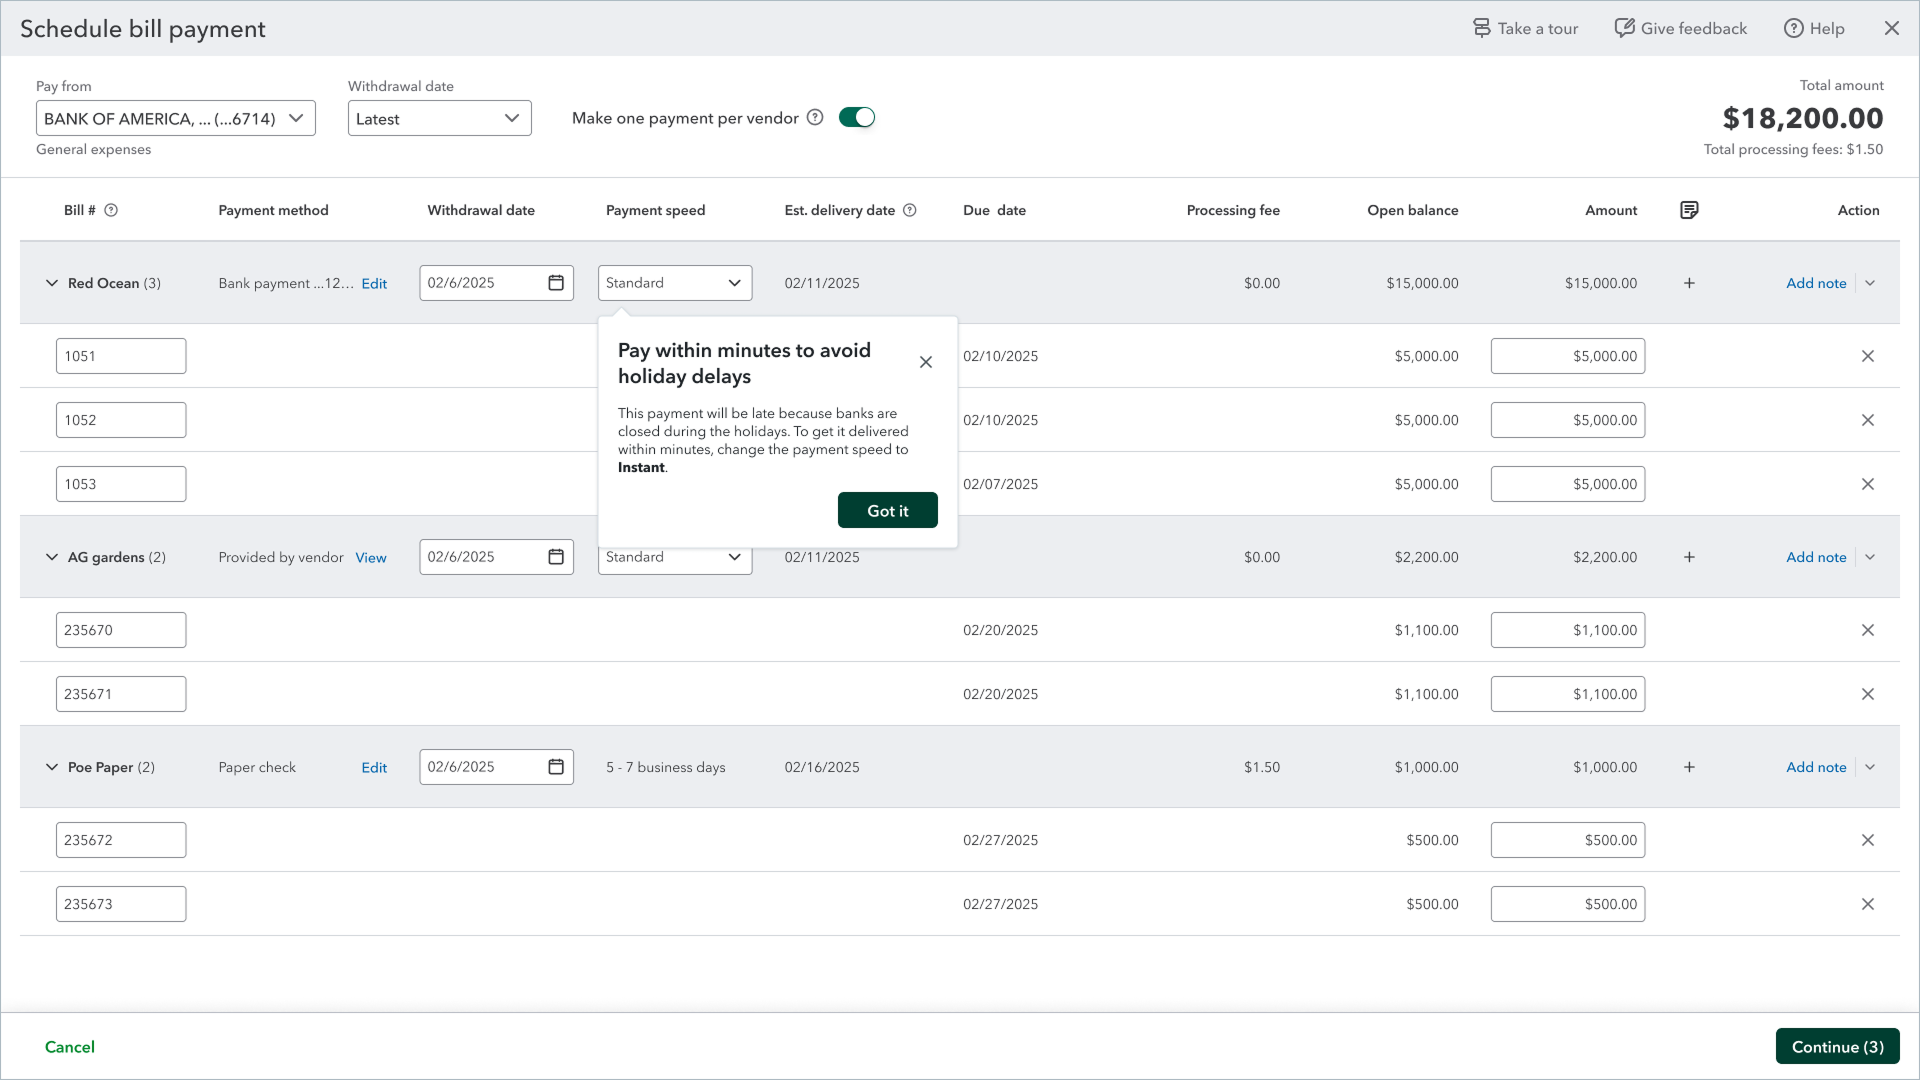Screen dimensions: 1920x1080
Task: Click Poe Paper est. delivery date 02/16/2025
Action: 822,767
